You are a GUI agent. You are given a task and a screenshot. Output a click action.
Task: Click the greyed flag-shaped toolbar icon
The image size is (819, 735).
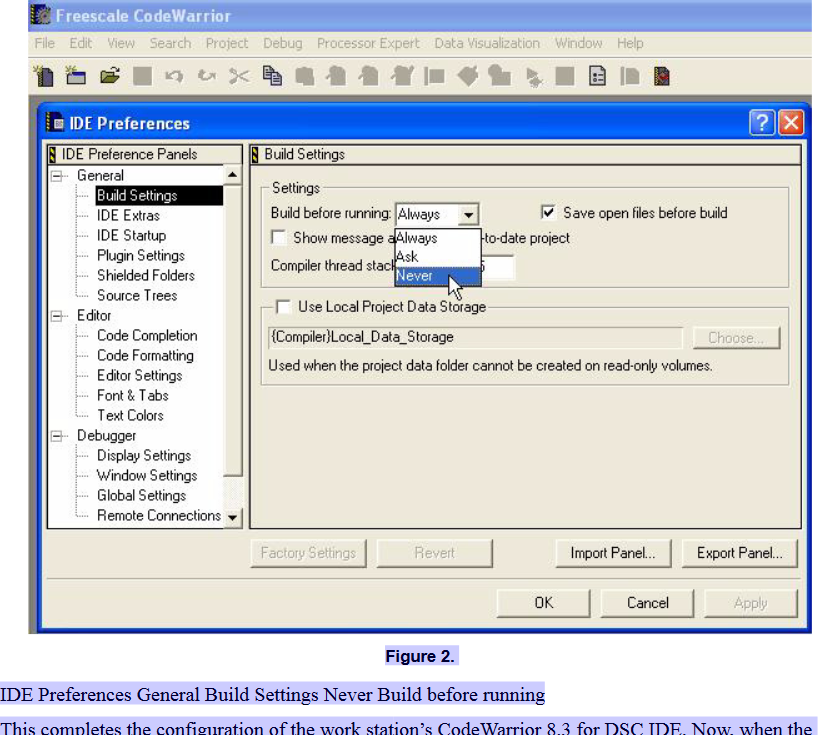tap(435, 76)
